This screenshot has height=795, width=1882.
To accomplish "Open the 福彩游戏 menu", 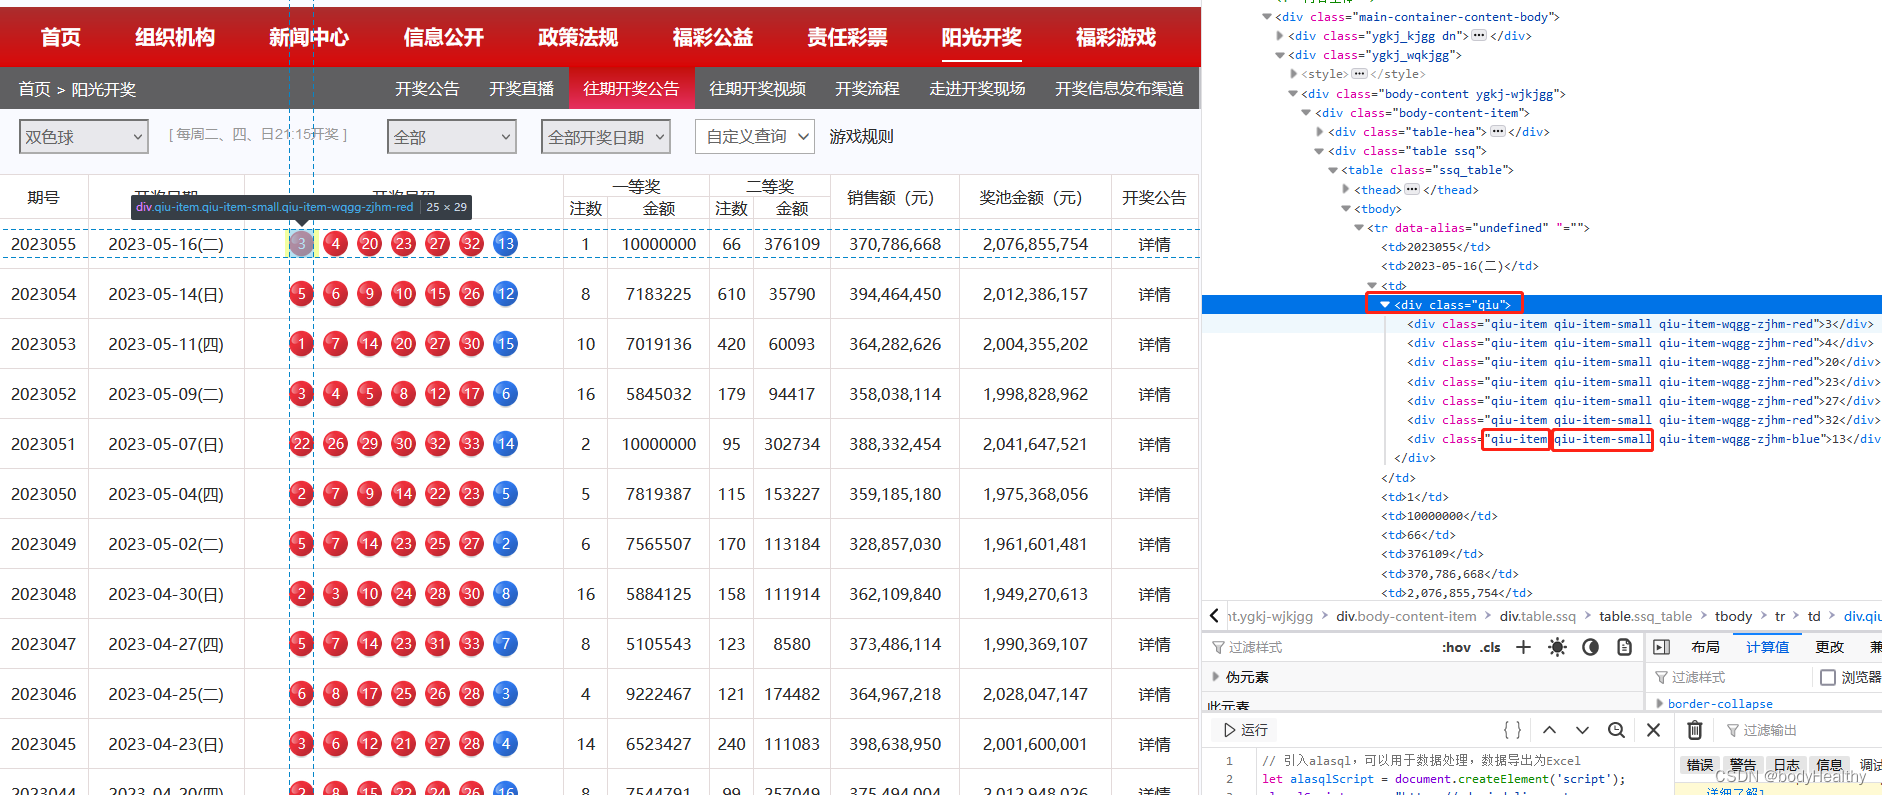I will click(x=1116, y=37).
